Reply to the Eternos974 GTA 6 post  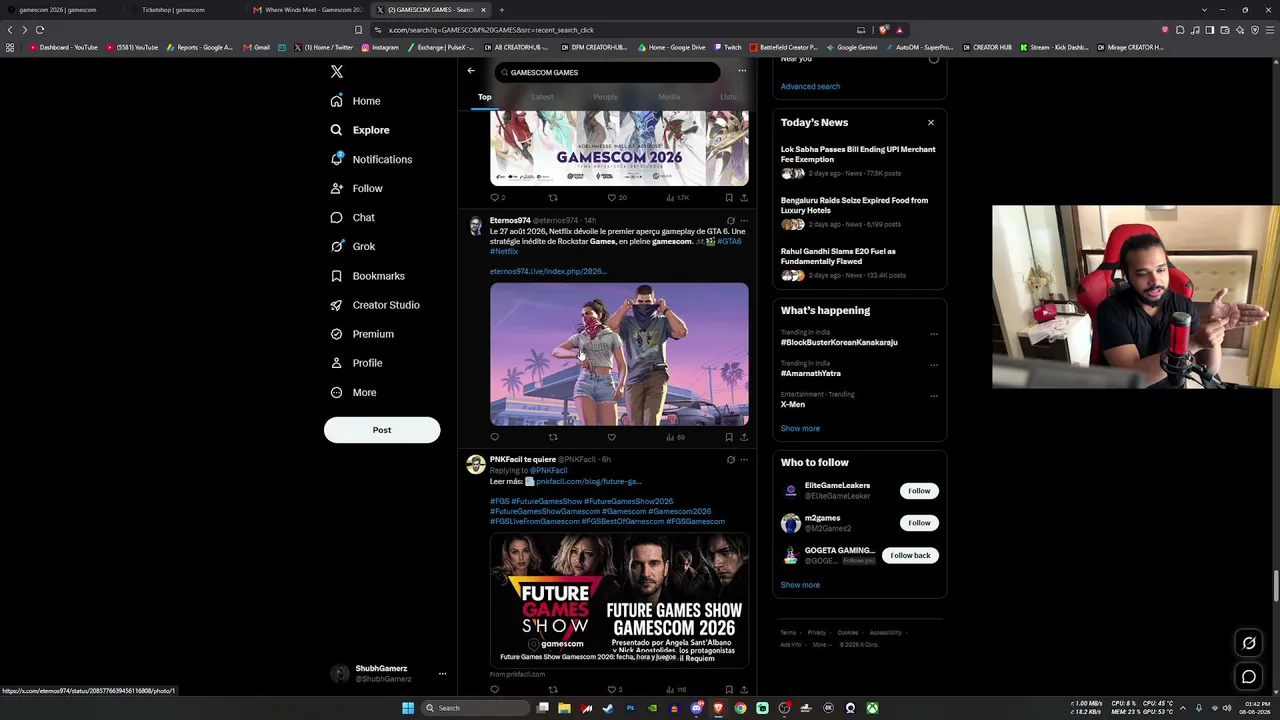(x=494, y=437)
